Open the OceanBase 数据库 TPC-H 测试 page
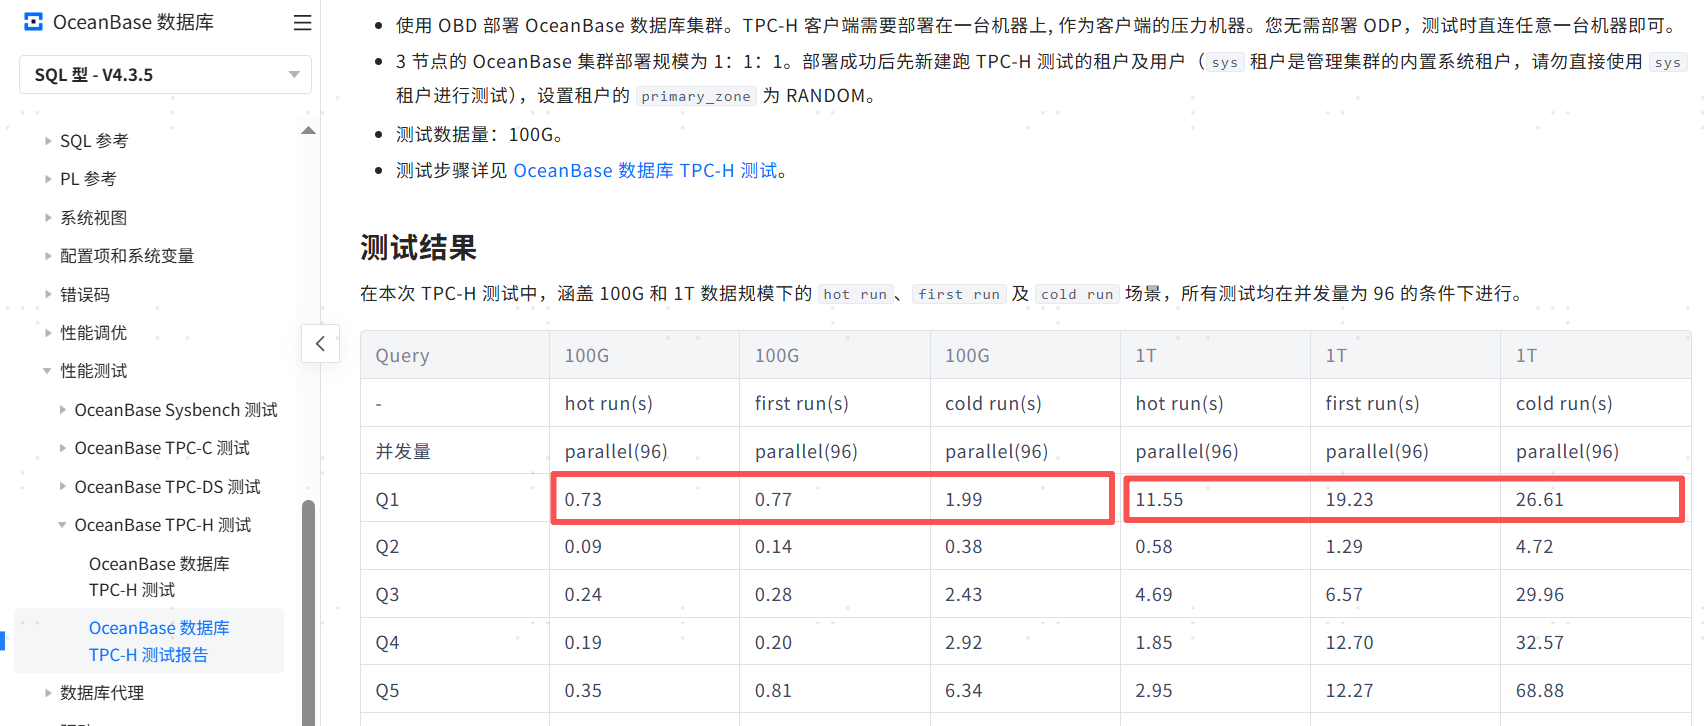This screenshot has width=1704, height=726. click(158, 577)
